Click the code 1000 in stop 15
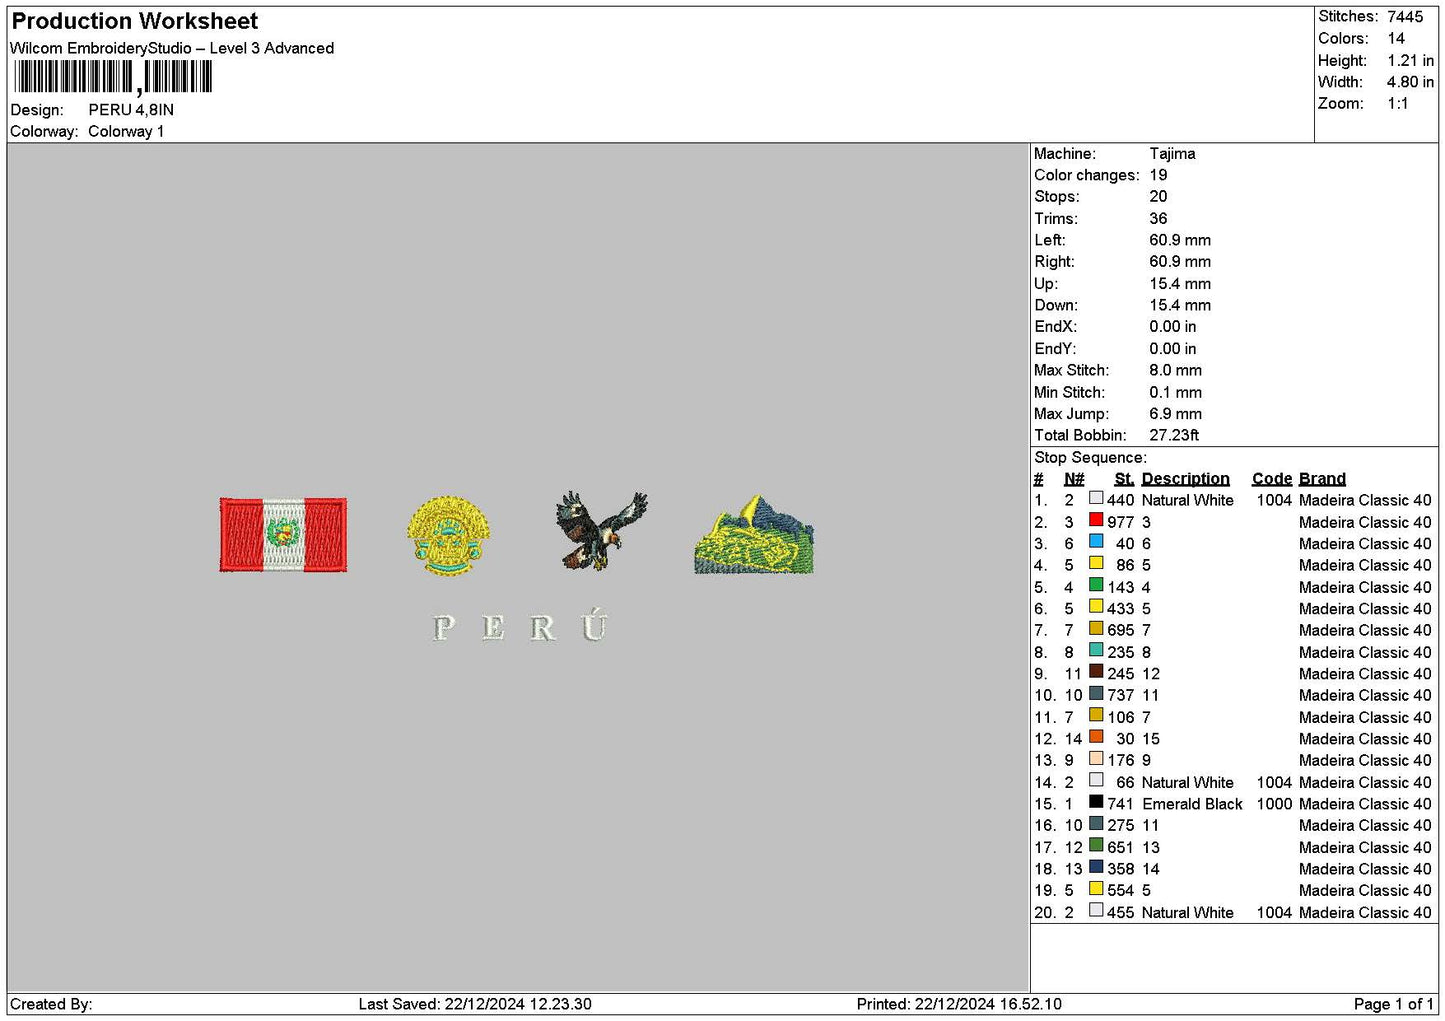Image resolution: width=1445 pixels, height=1021 pixels. coord(1274,804)
